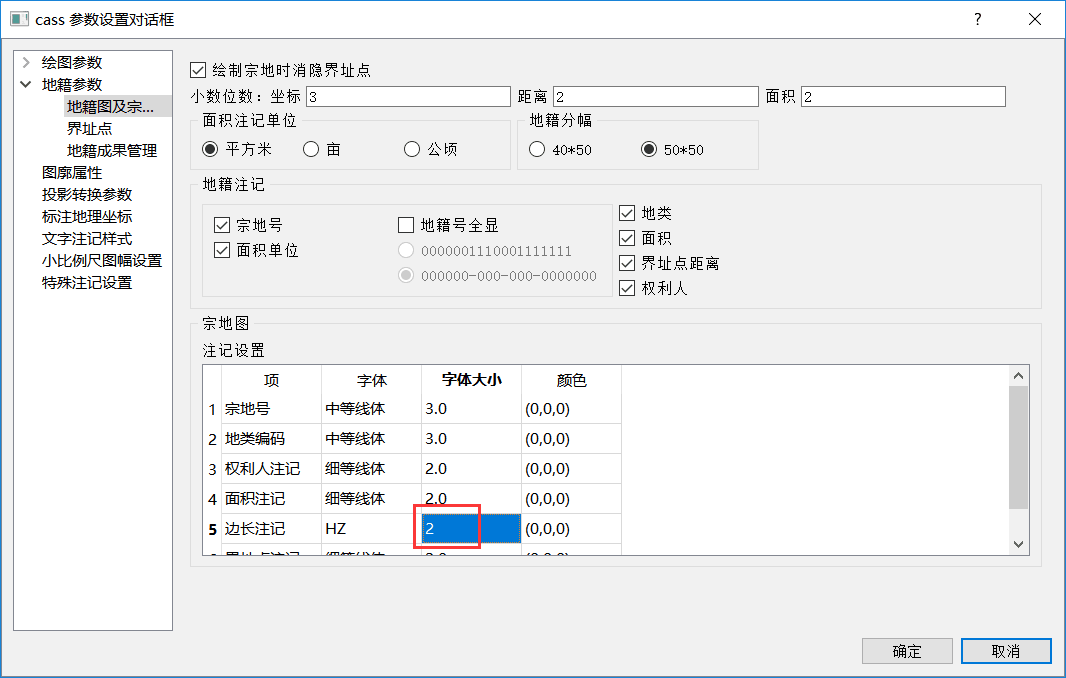The height and width of the screenshot is (678, 1066).
Task: Click the 坐标 decimal places field
Action: pos(408,97)
